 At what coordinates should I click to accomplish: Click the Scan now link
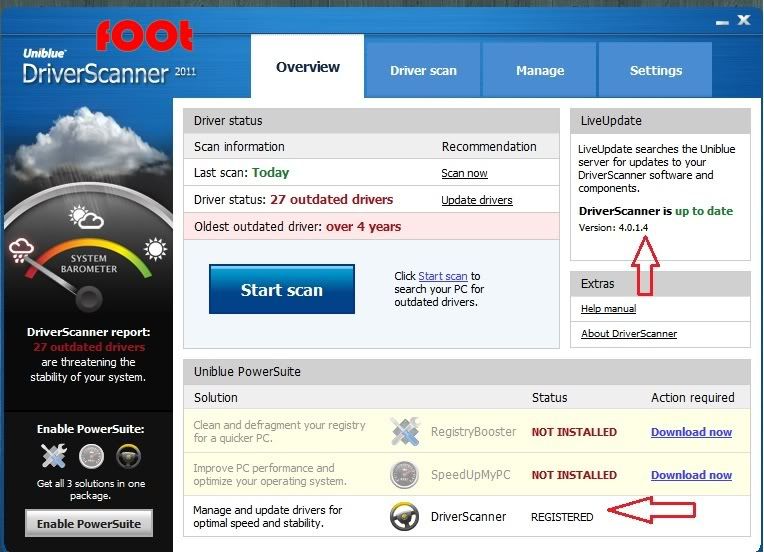(x=464, y=173)
